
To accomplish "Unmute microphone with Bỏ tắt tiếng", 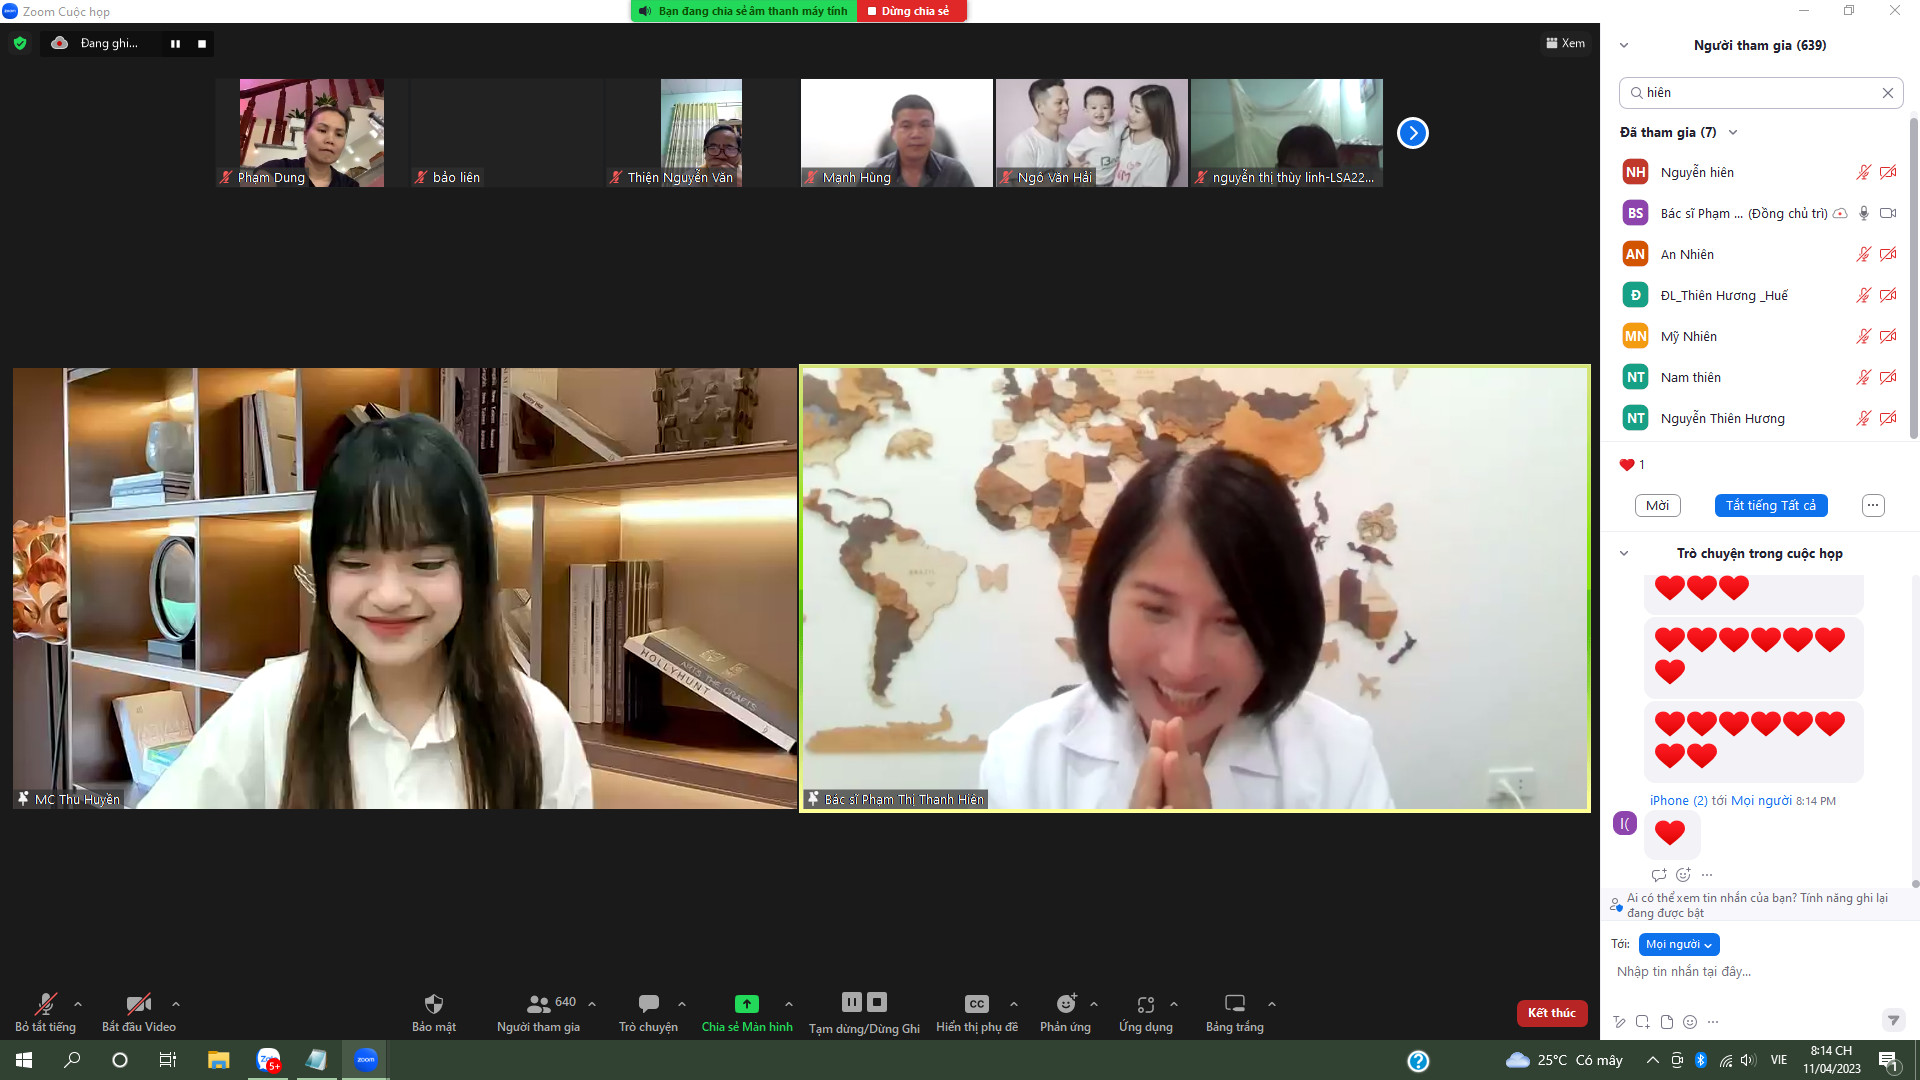I will click(45, 1004).
